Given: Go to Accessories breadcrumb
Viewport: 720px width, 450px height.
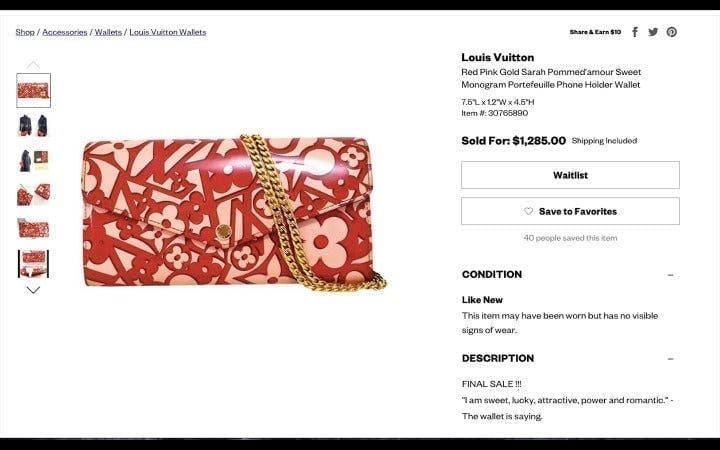Looking at the screenshot, I should 65,32.
